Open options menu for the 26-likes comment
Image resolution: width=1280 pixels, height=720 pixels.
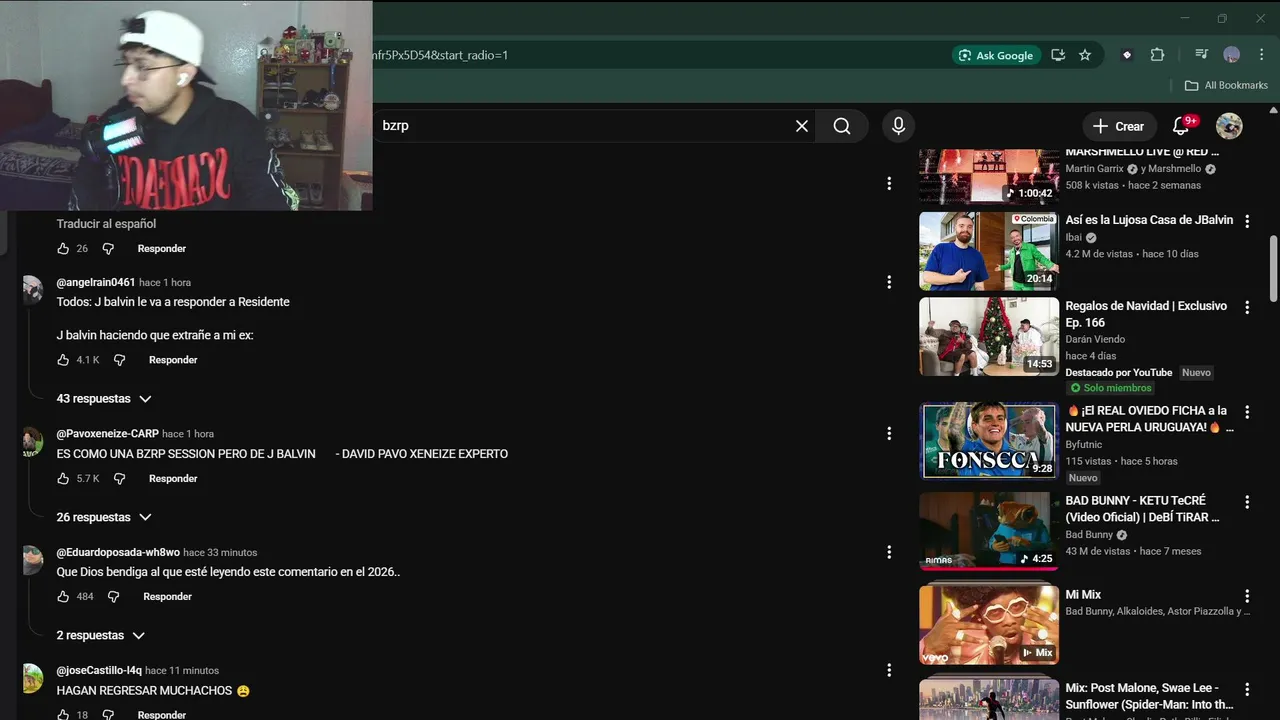(x=889, y=183)
